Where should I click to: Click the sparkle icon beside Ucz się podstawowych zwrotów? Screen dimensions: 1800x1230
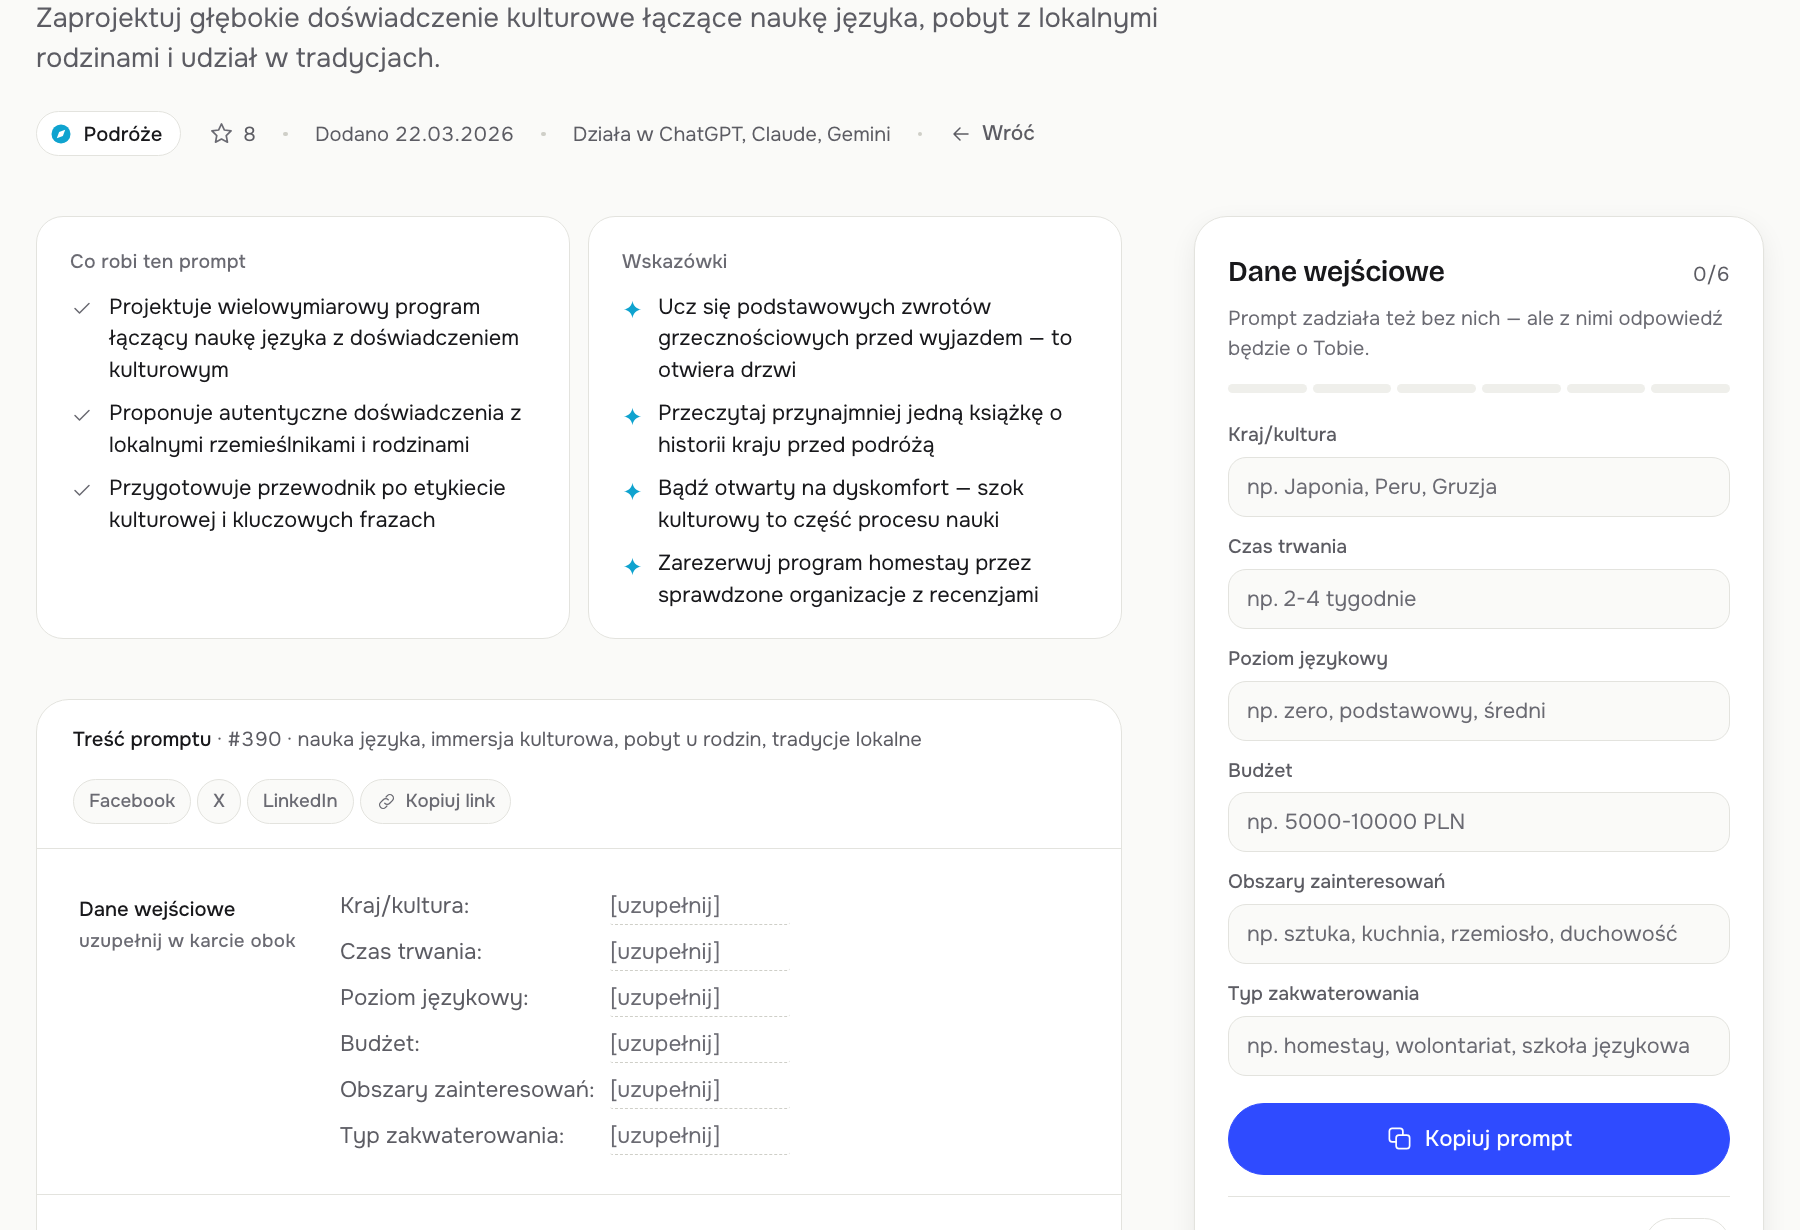(632, 309)
